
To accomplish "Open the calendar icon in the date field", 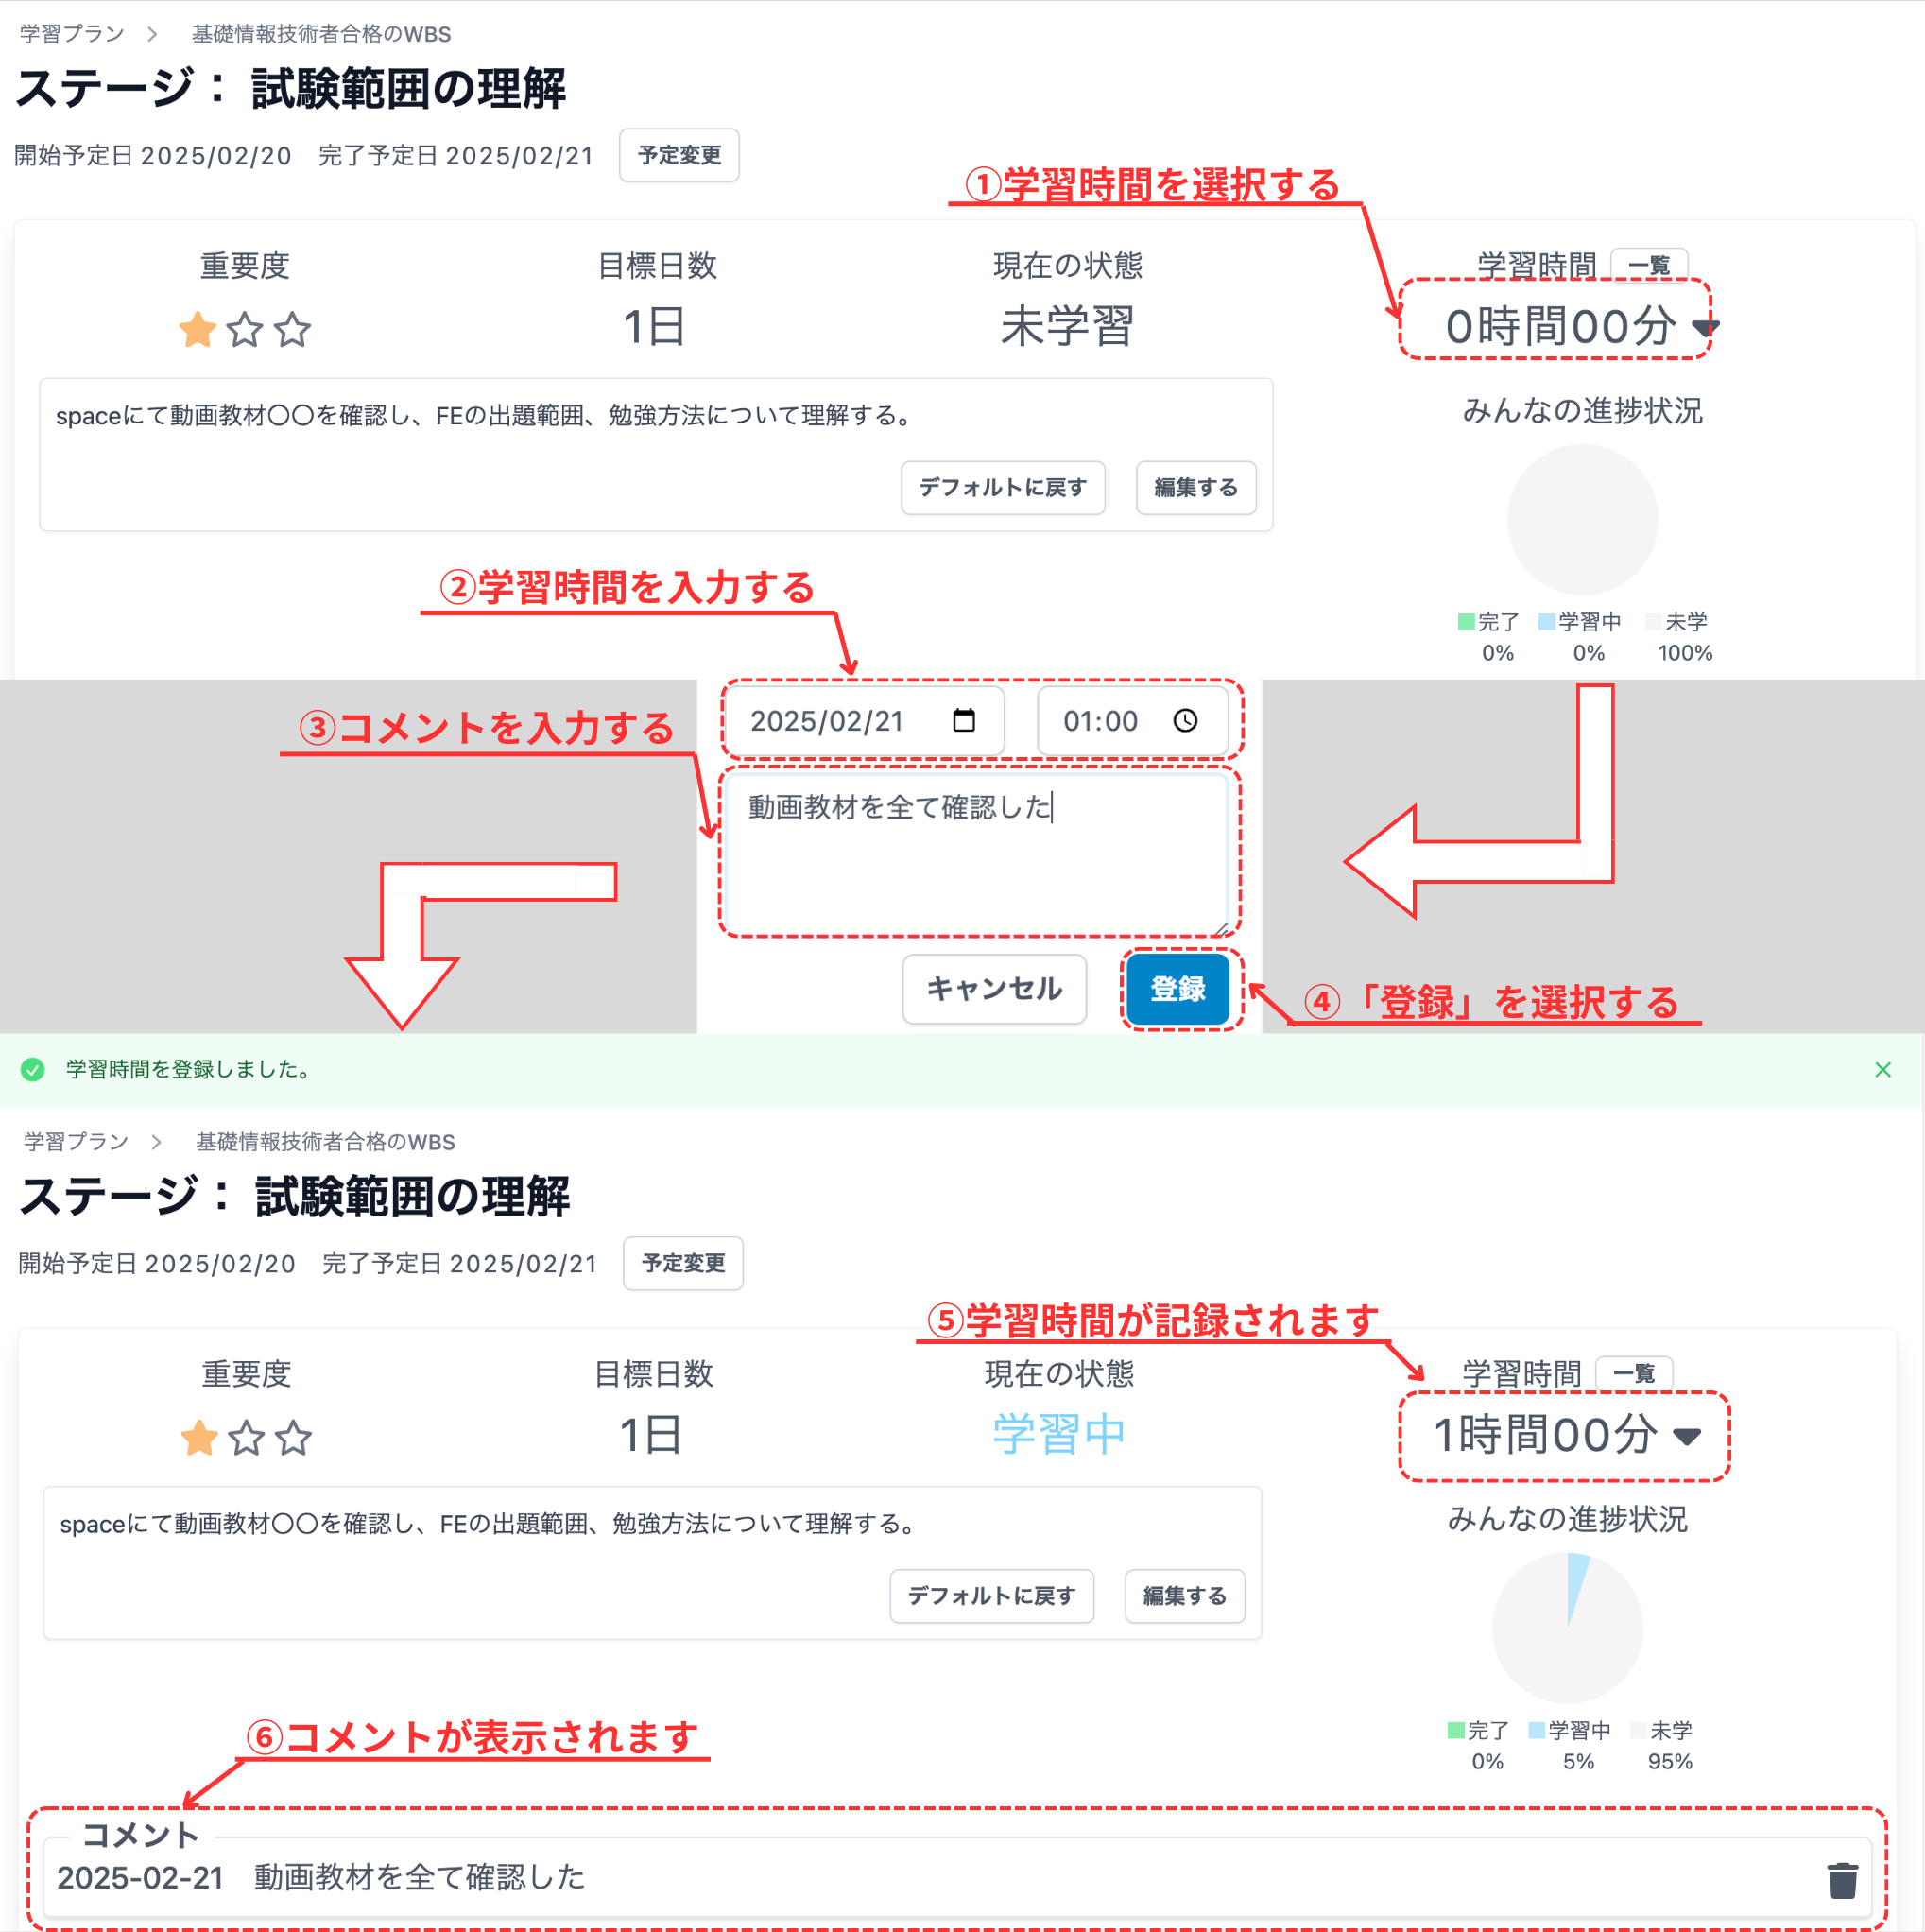I will pyautogui.click(x=963, y=720).
